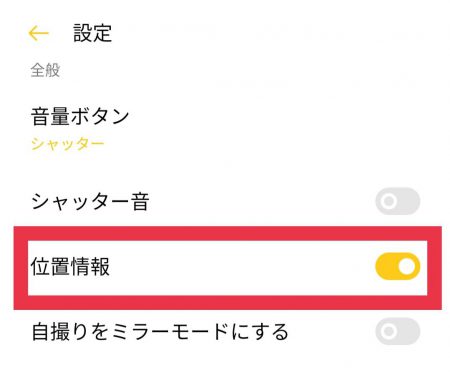Disable the 位置情報 switch
450x375 pixels.
click(x=398, y=266)
